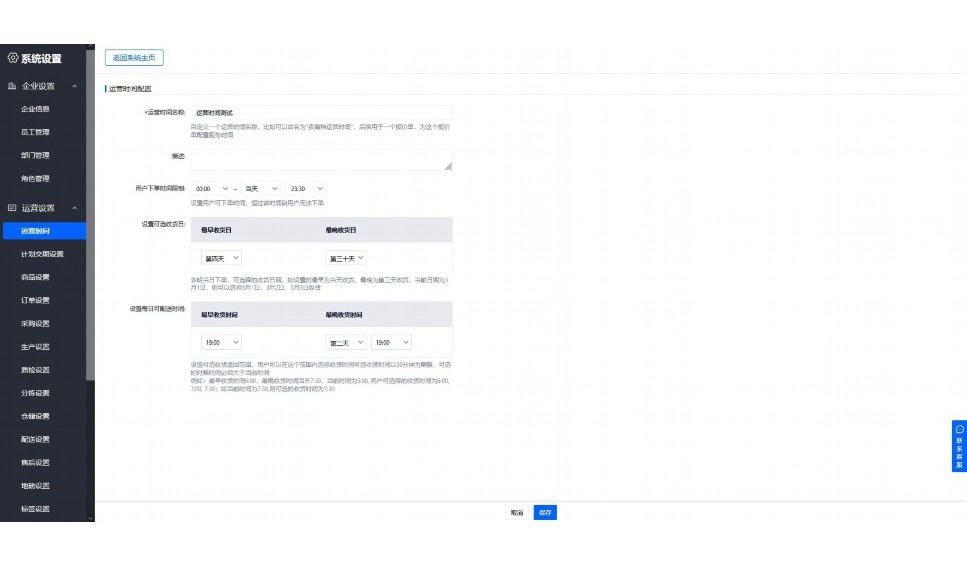This screenshot has width=967, height=566.
Task: Expand the 第四天 earliest delivery day dropdown
Action: (221, 258)
